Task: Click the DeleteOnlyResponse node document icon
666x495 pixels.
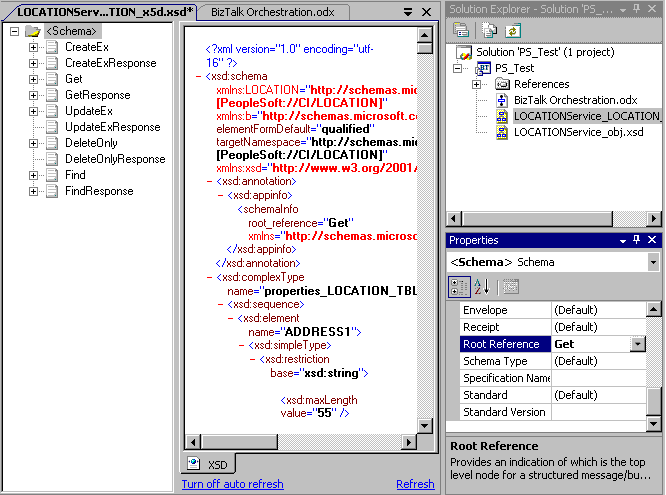Action: (x=52, y=159)
